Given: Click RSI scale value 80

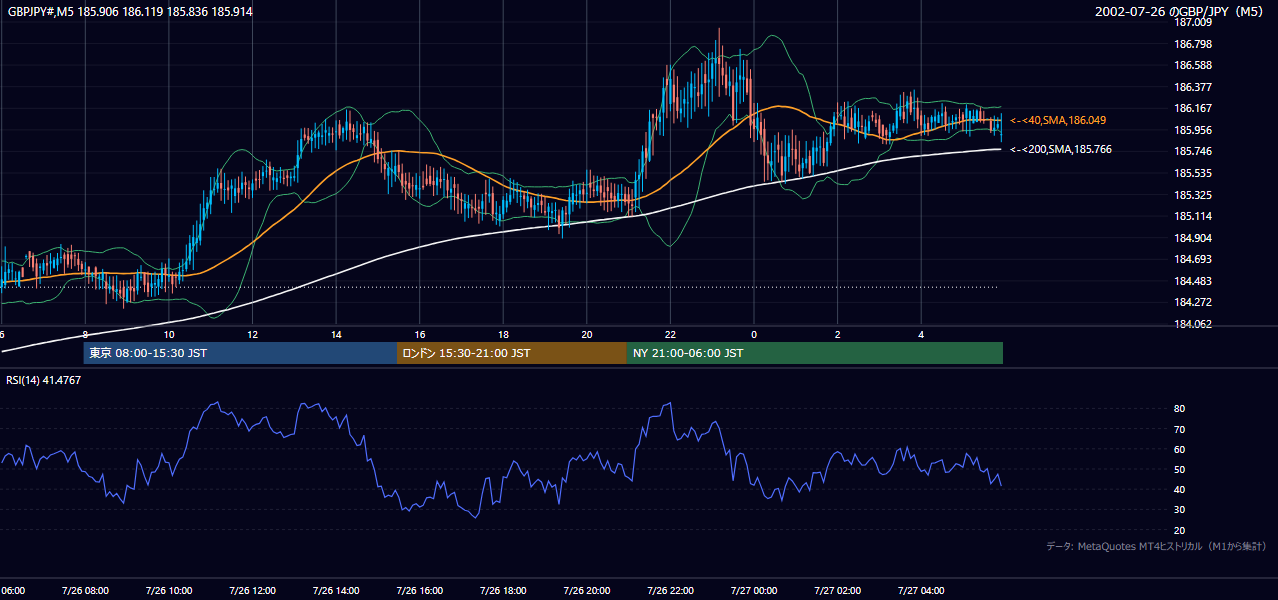Looking at the screenshot, I should point(1180,409).
